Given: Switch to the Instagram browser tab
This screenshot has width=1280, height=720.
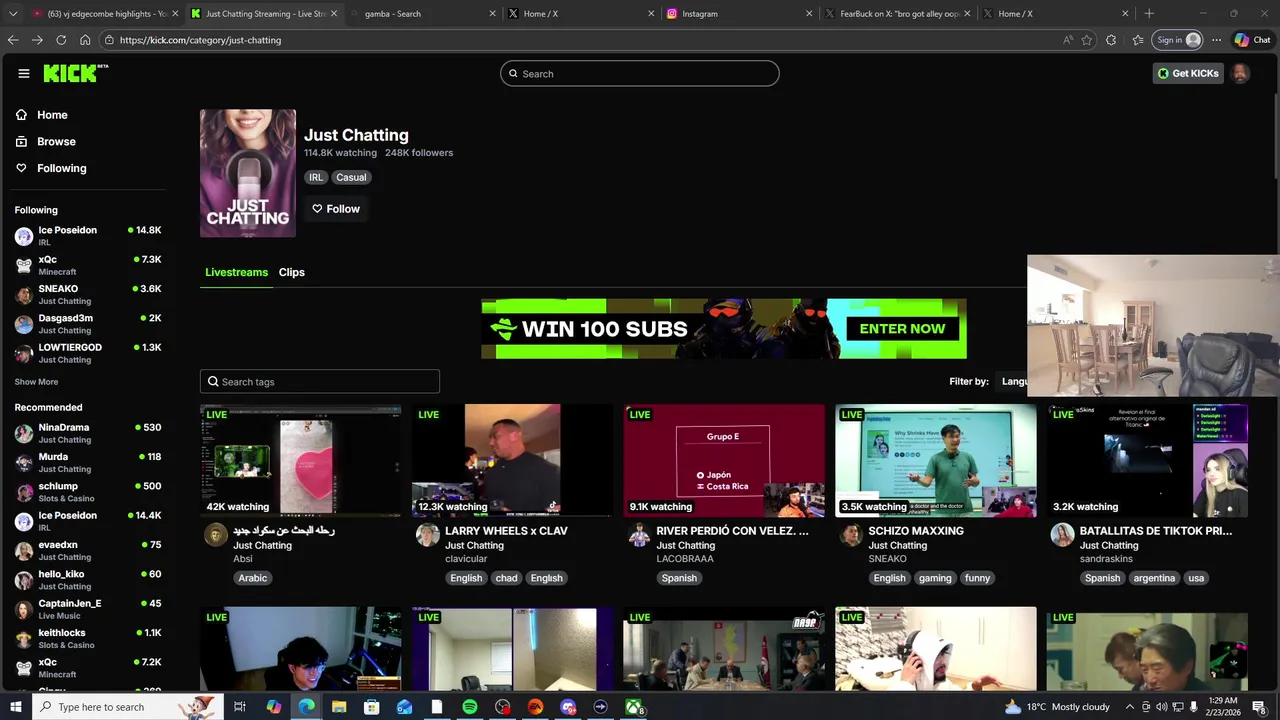Looking at the screenshot, I should point(738,14).
